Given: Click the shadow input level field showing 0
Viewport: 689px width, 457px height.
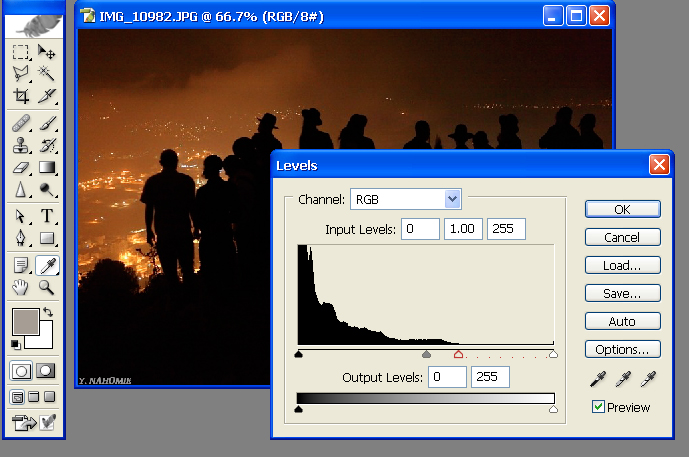Looking at the screenshot, I should point(420,229).
